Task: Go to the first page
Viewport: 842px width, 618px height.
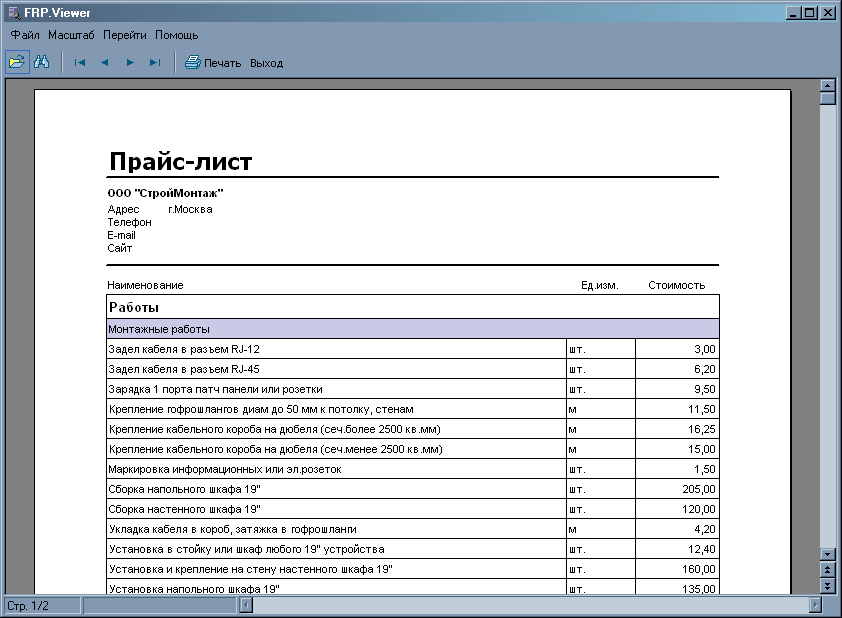Action: point(80,63)
